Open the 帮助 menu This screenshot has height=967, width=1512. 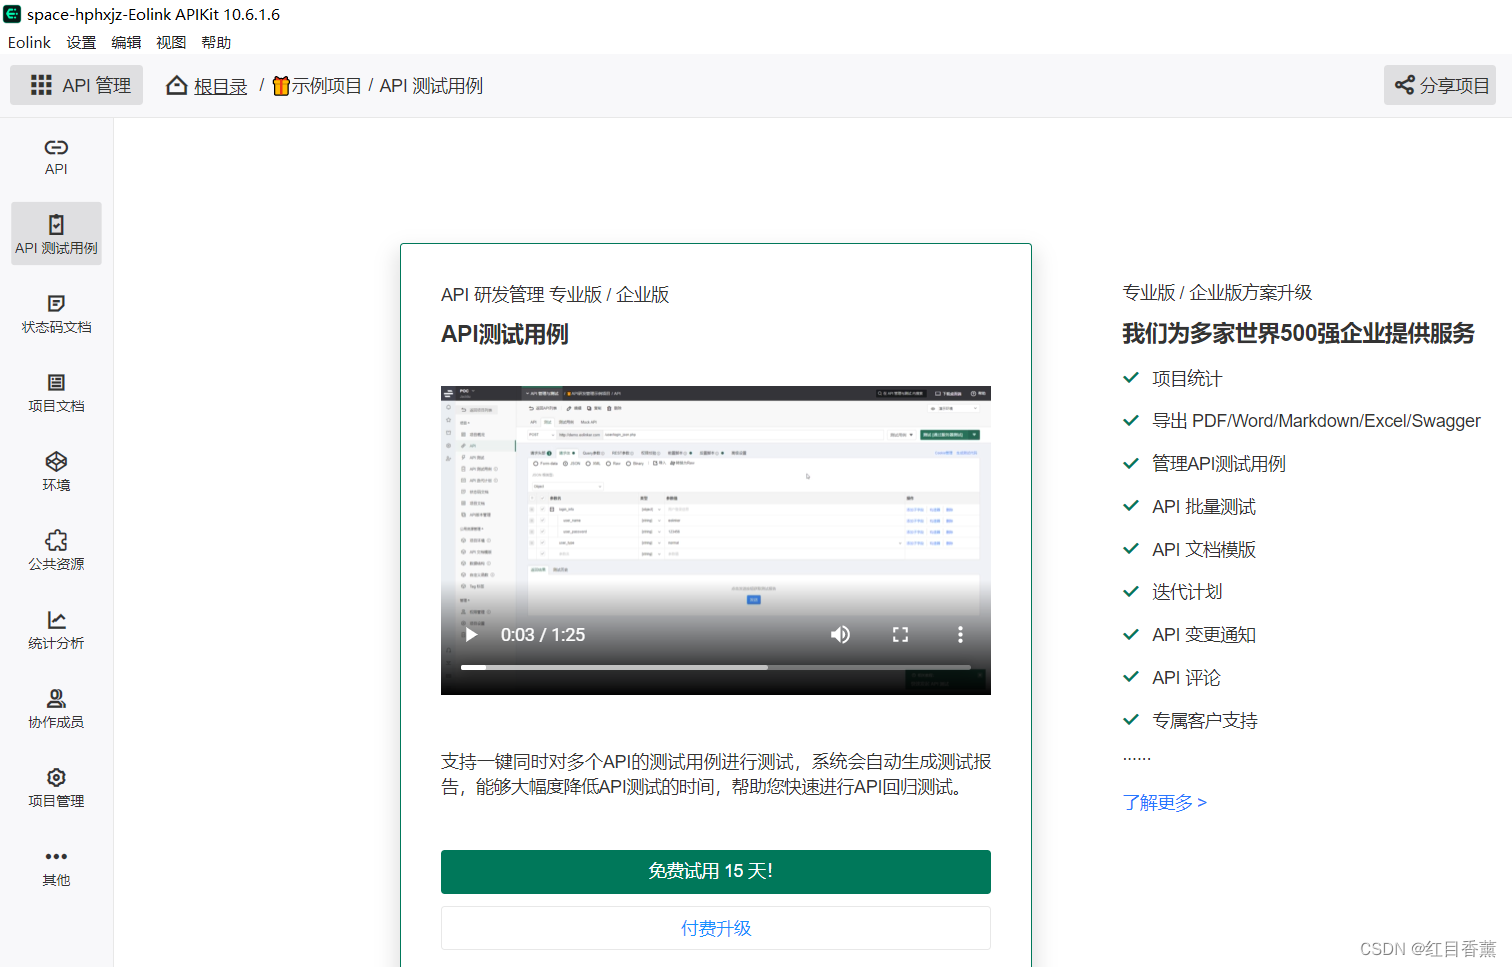coord(216,42)
